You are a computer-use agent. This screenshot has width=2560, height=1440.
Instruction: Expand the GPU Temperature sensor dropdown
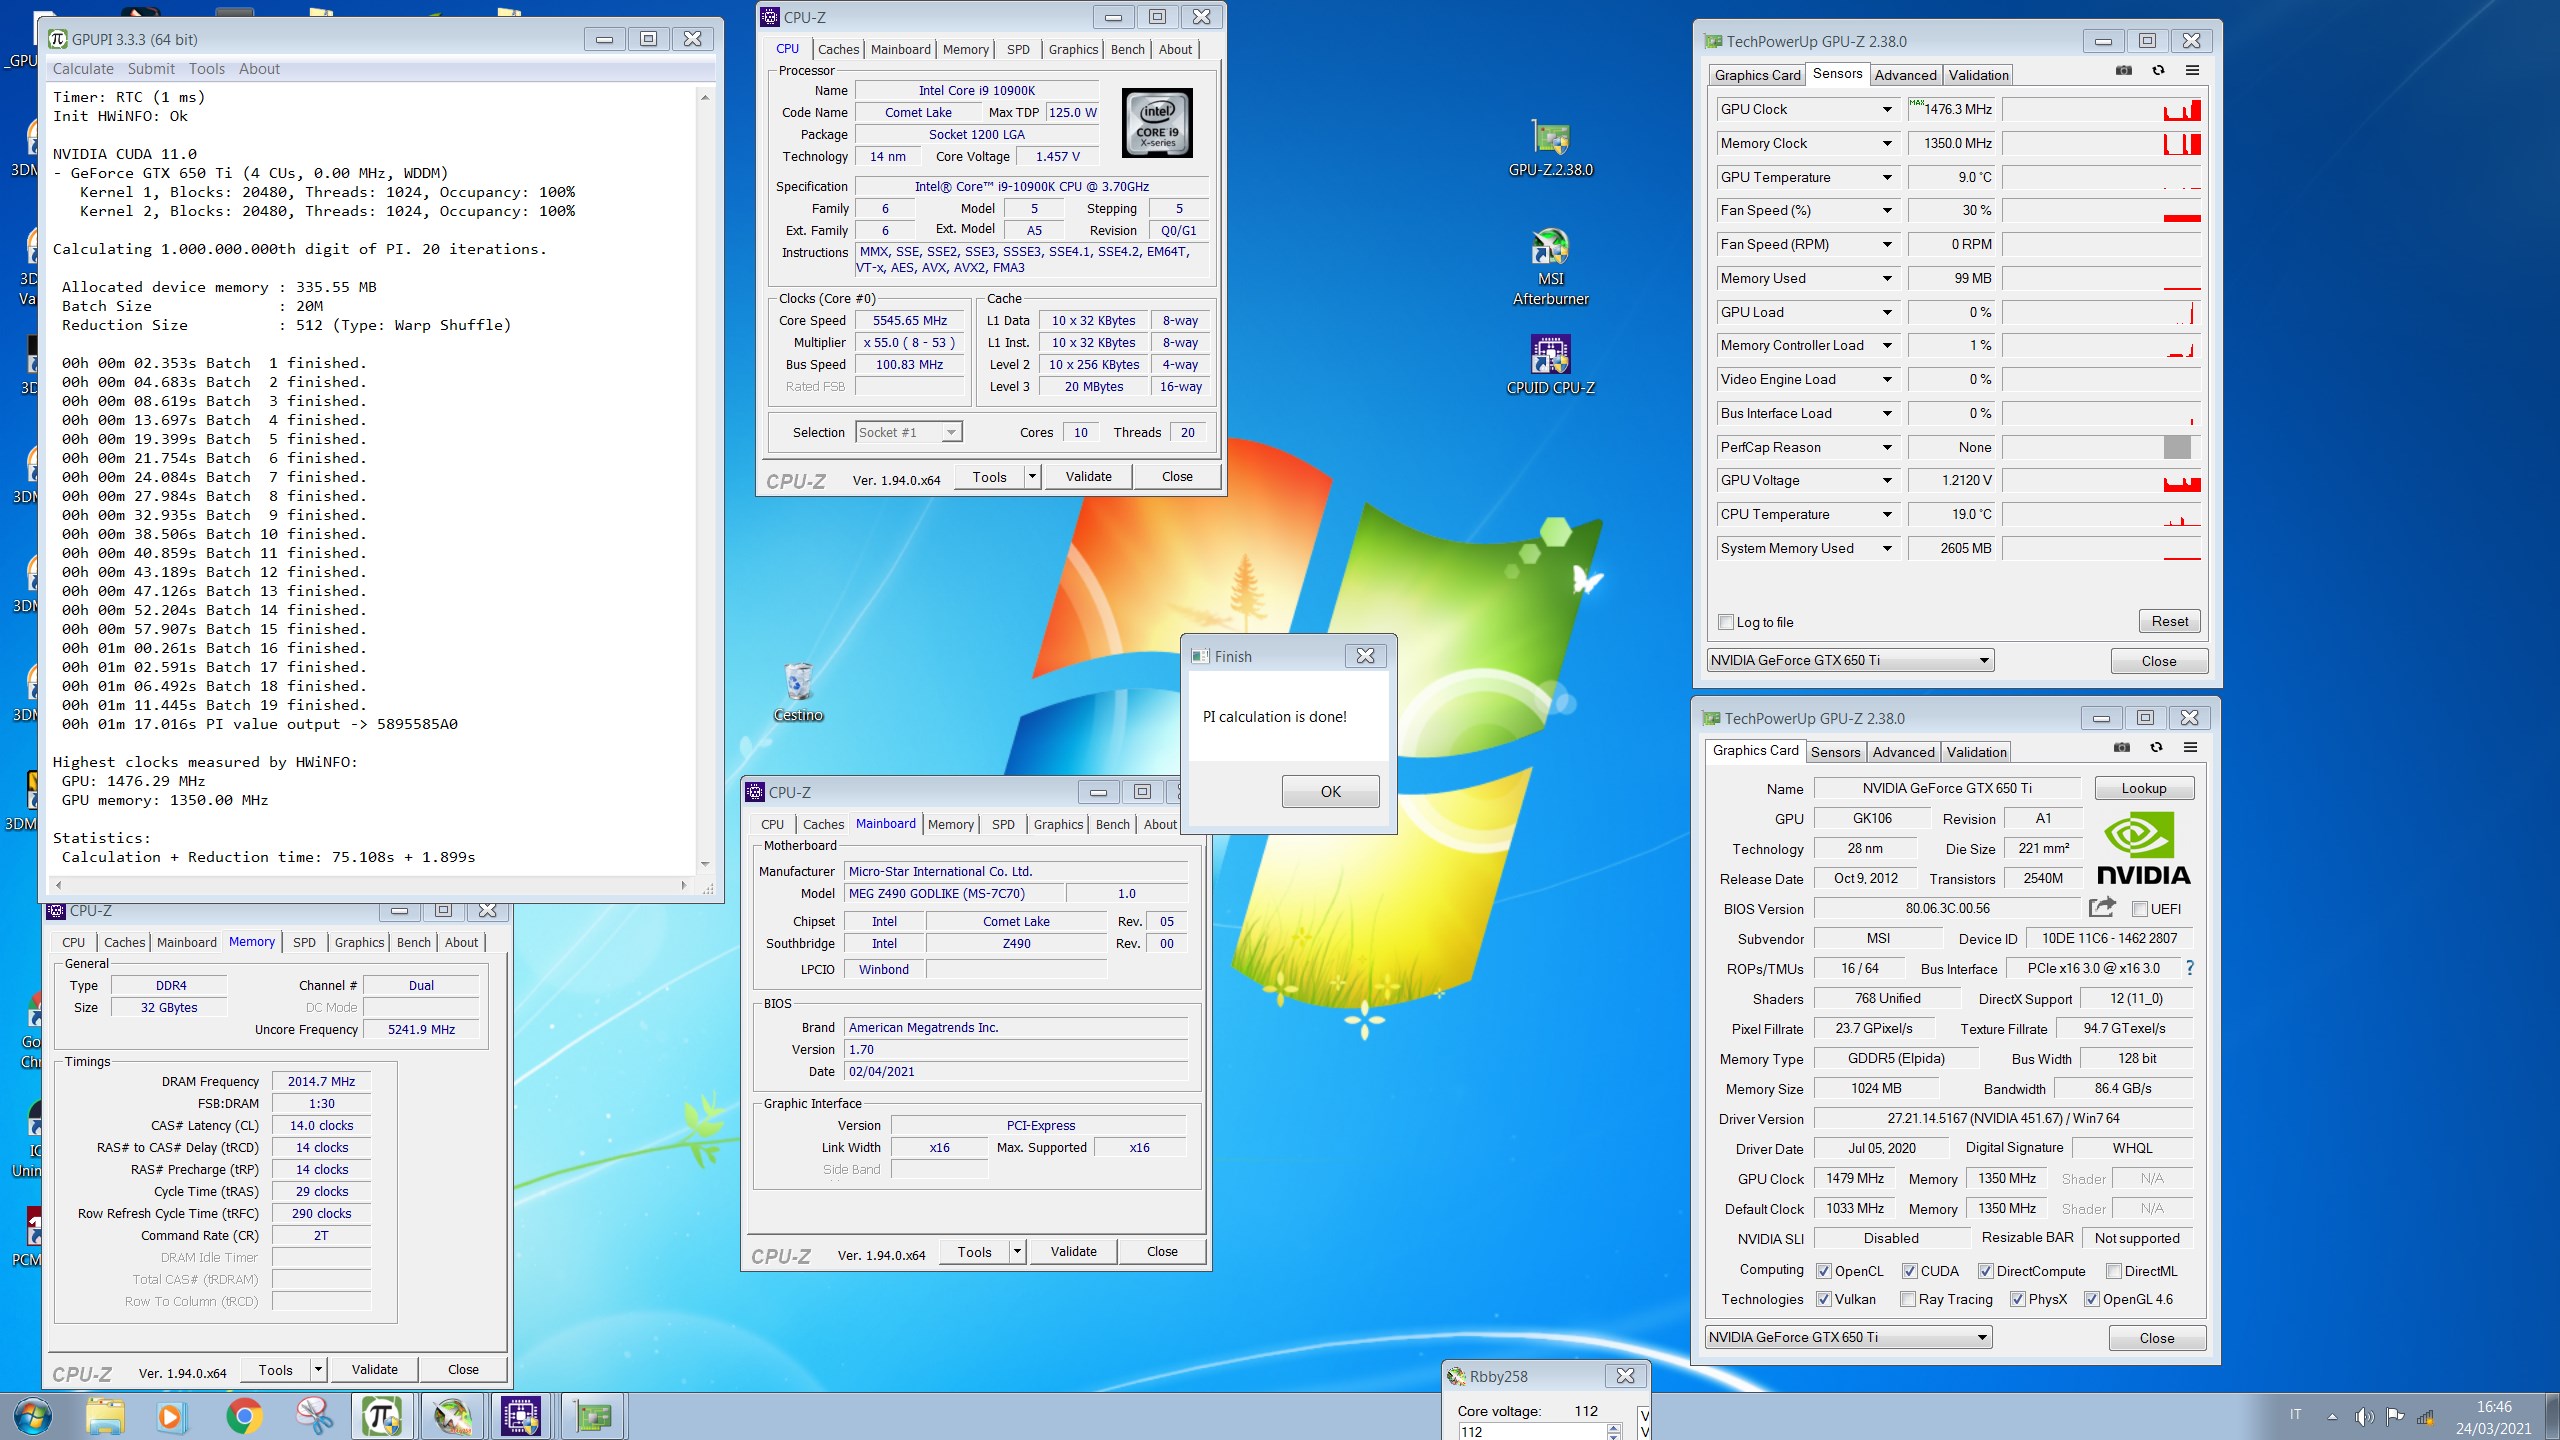tap(1887, 177)
